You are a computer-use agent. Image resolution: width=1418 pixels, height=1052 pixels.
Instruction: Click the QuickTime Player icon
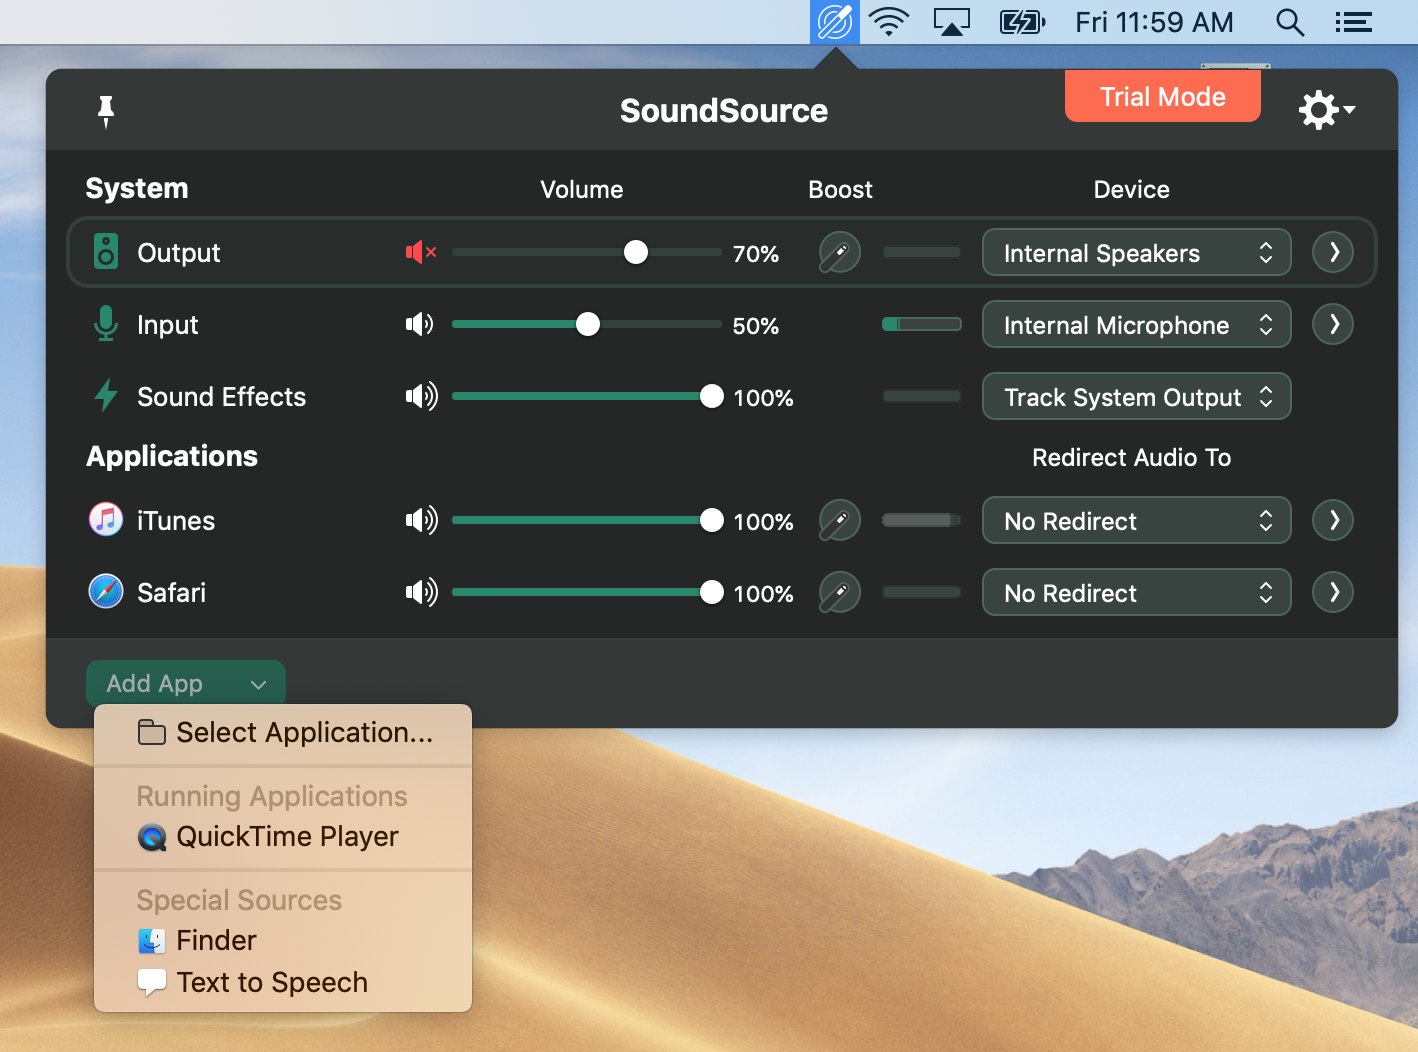coord(152,837)
